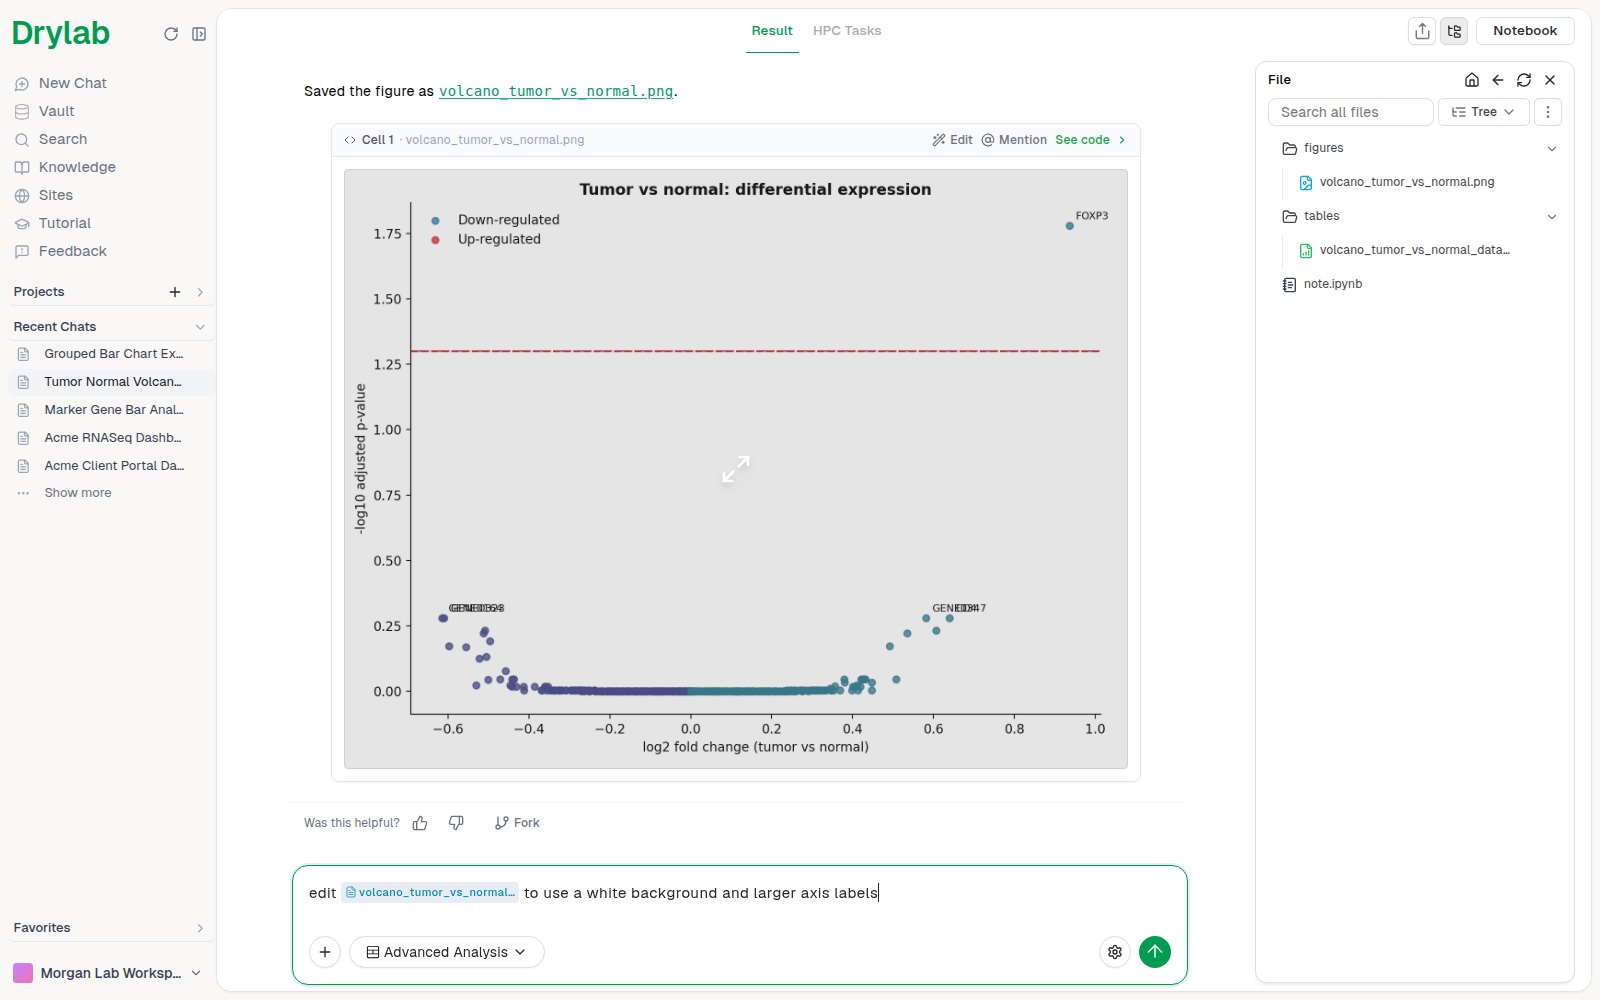Open the Acme RNASeq Dashboard chat
Screen dimensions: 1600x1000
coord(113,438)
